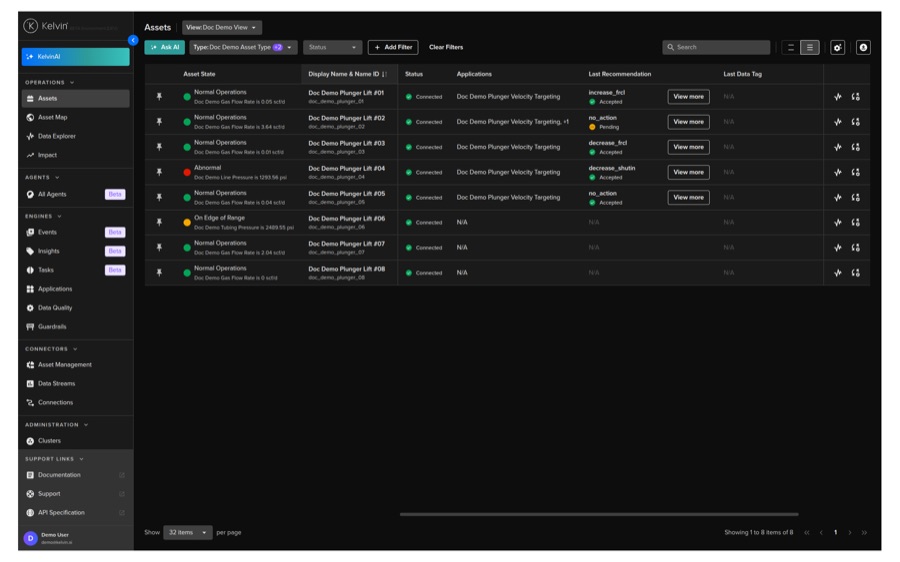Click the API Specification globe icon
Screen dimensions: 900x562
coord(30,513)
